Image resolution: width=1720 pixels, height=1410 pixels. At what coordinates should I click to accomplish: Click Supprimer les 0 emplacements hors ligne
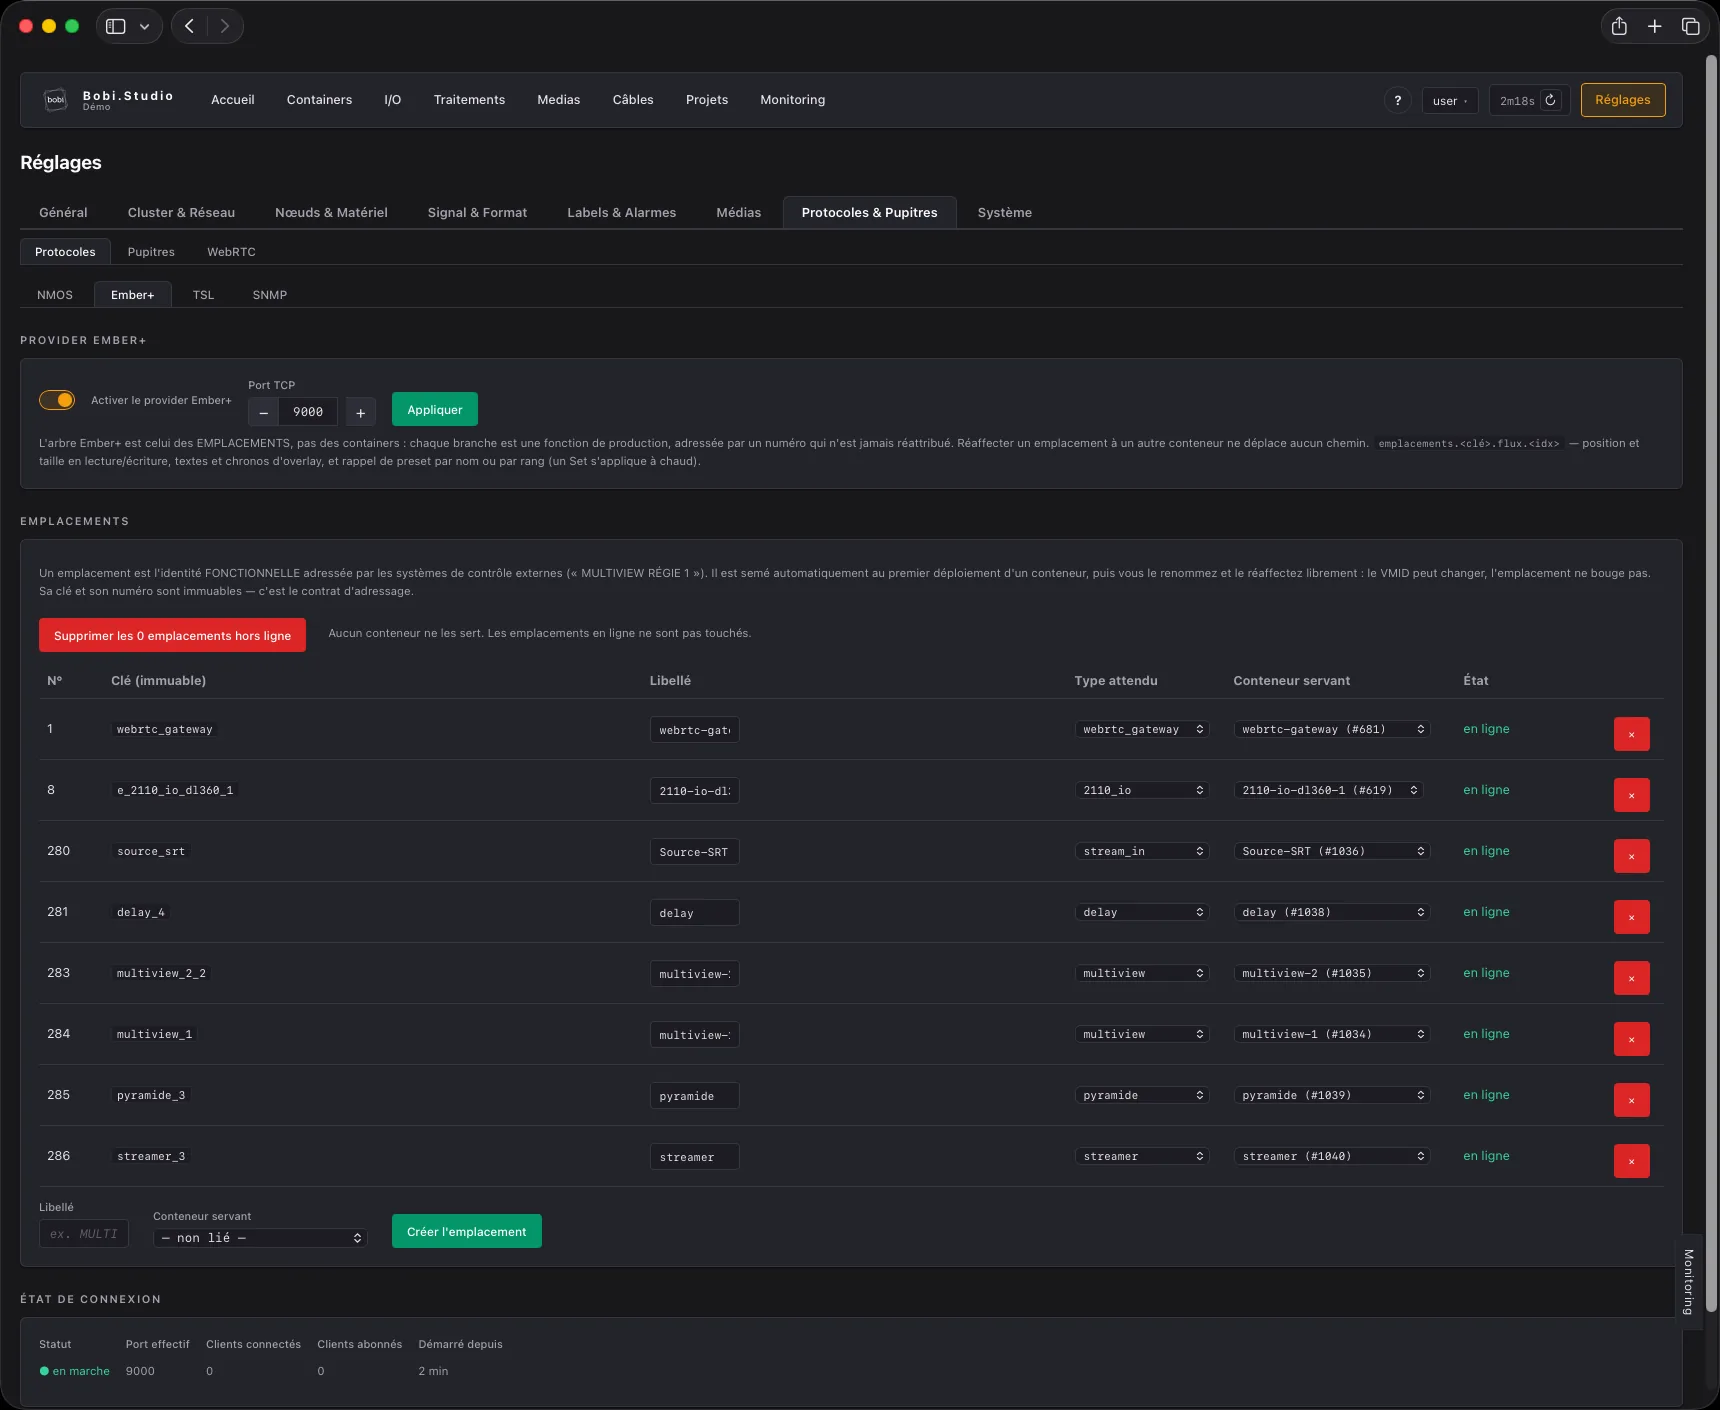[172, 635]
